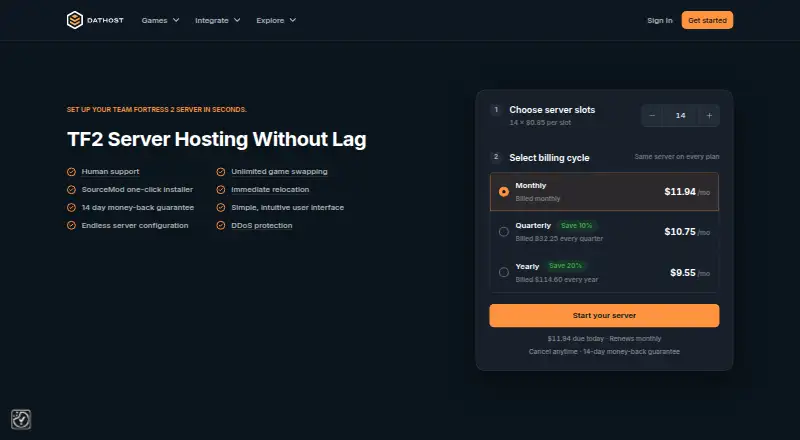Click the Immediate relocation link
Image resolution: width=800 pixels, height=440 pixels.
click(270, 189)
